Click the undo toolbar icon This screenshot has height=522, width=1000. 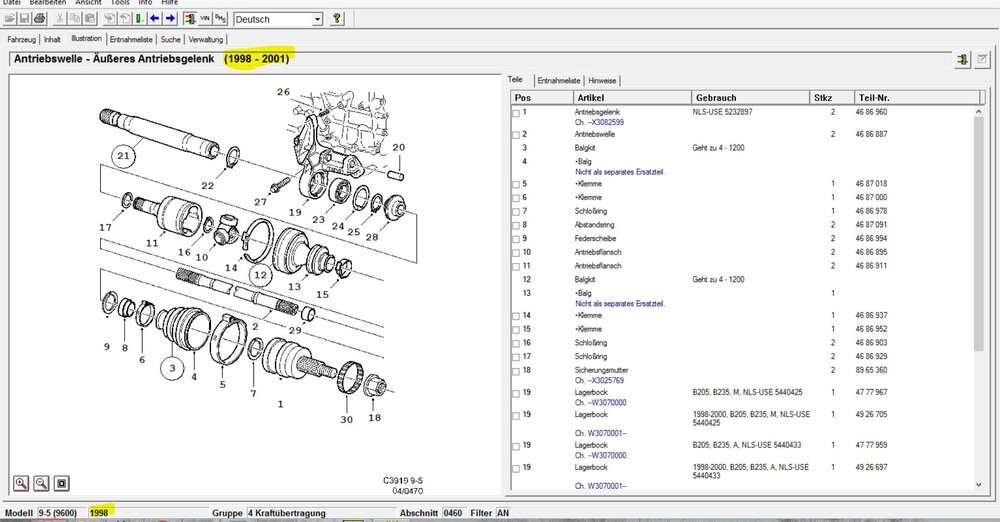click(x=110, y=19)
